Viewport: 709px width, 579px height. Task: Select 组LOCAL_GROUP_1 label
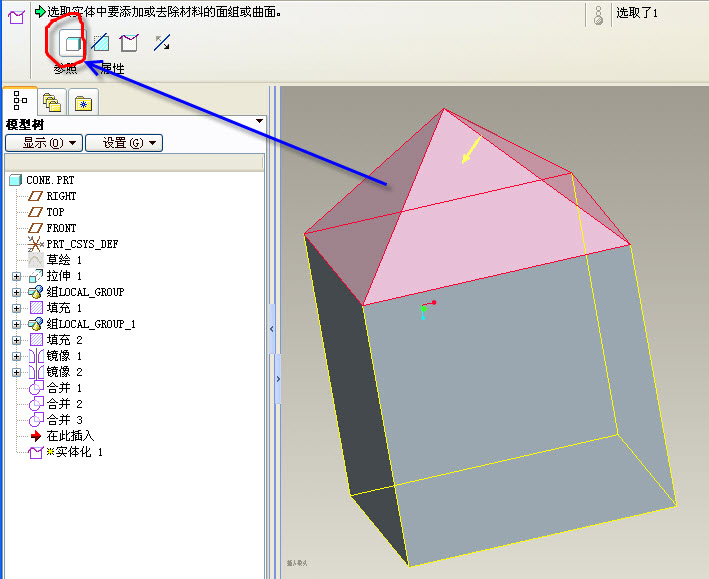(x=91, y=324)
